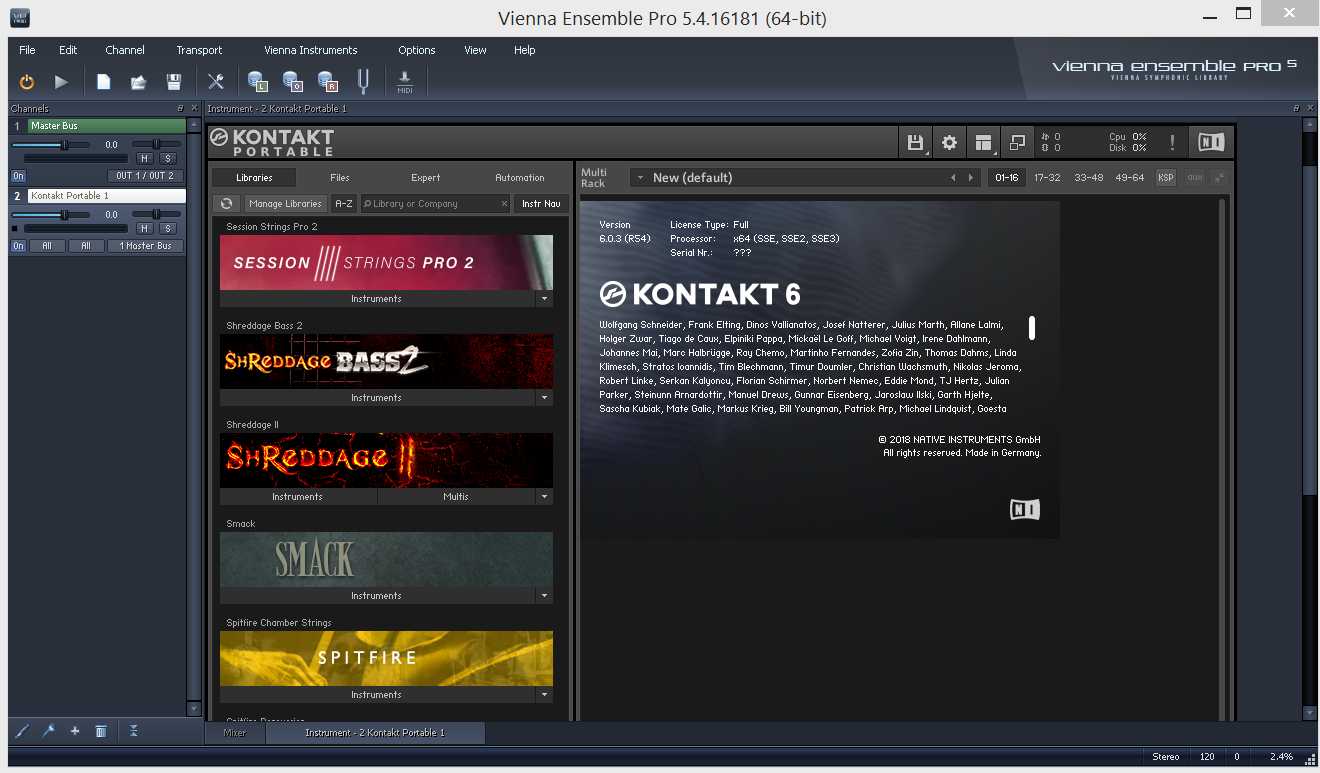The width and height of the screenshot is (1320, 773).
Task: Open the Vienna Instruments menu
Action: pyautogui.click(x=310, y=50)
